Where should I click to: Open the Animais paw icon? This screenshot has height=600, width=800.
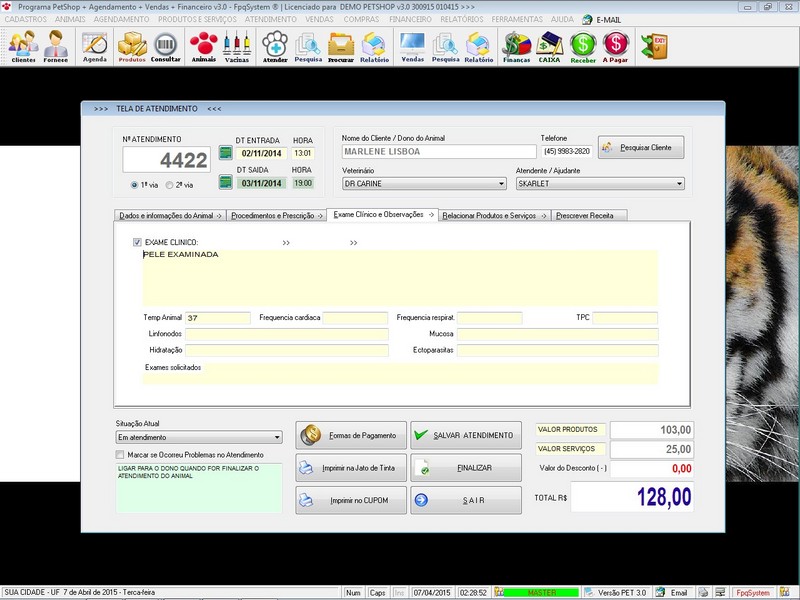[x=203, y=46]
